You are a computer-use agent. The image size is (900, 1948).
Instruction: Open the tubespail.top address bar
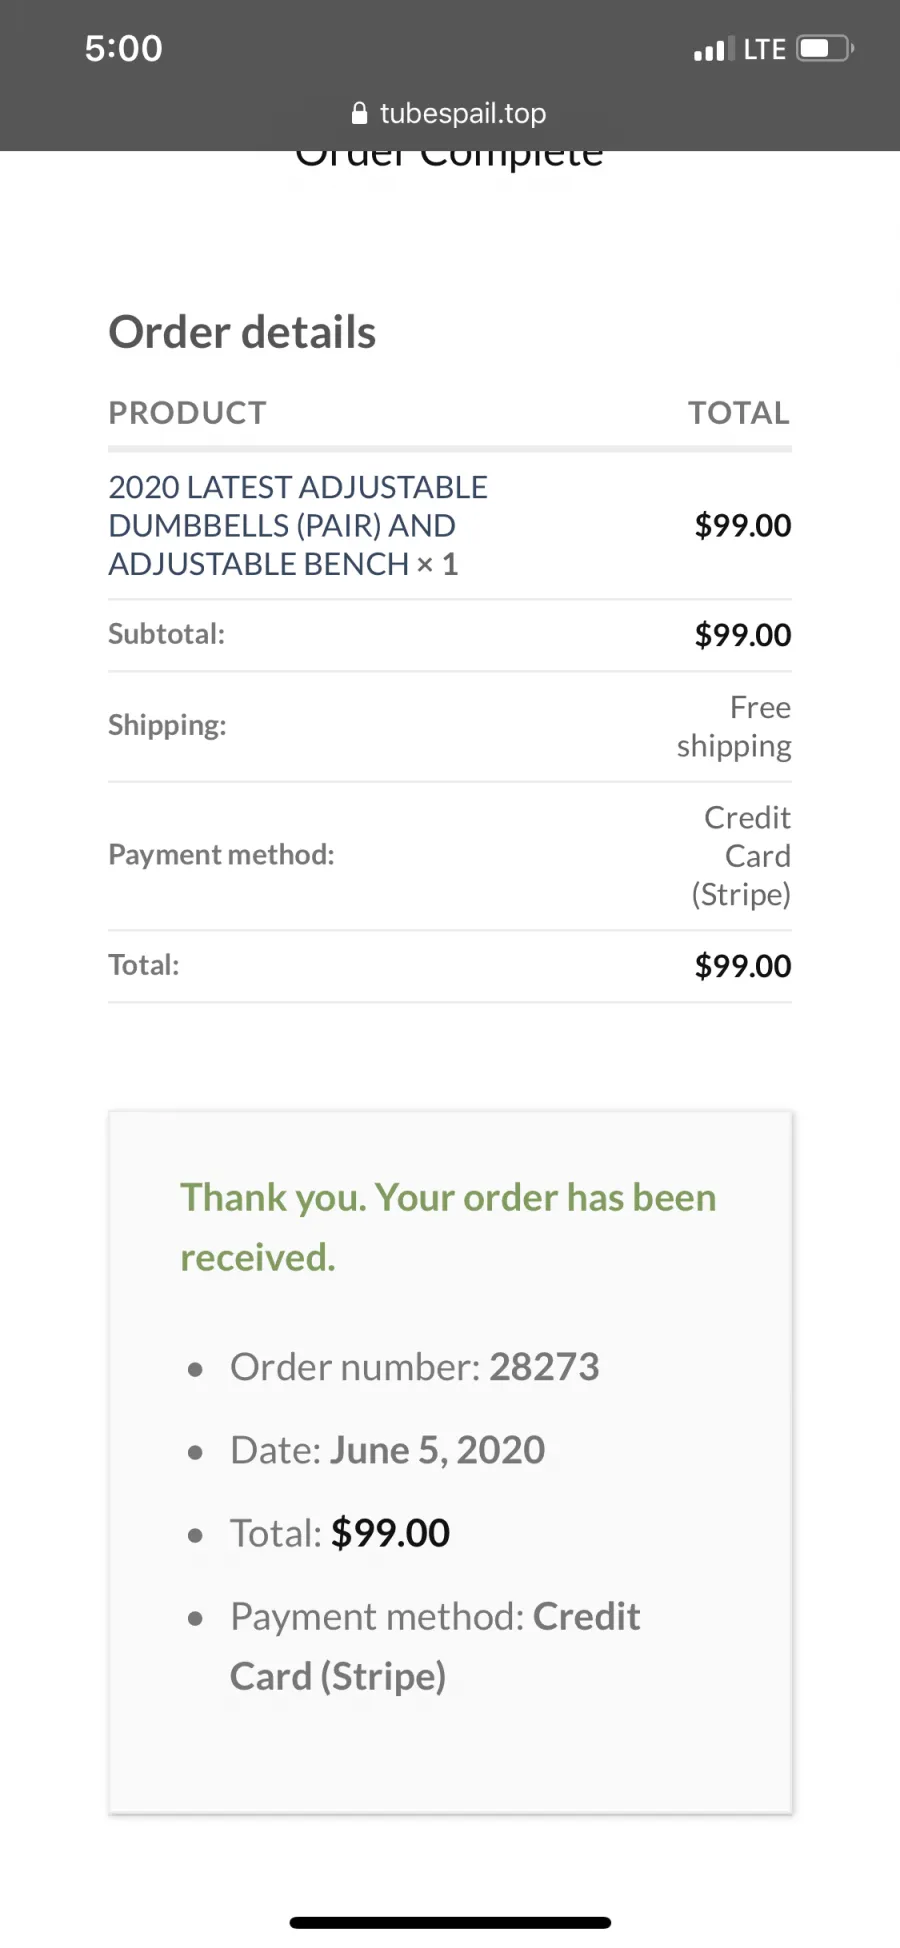pos(450,113)
